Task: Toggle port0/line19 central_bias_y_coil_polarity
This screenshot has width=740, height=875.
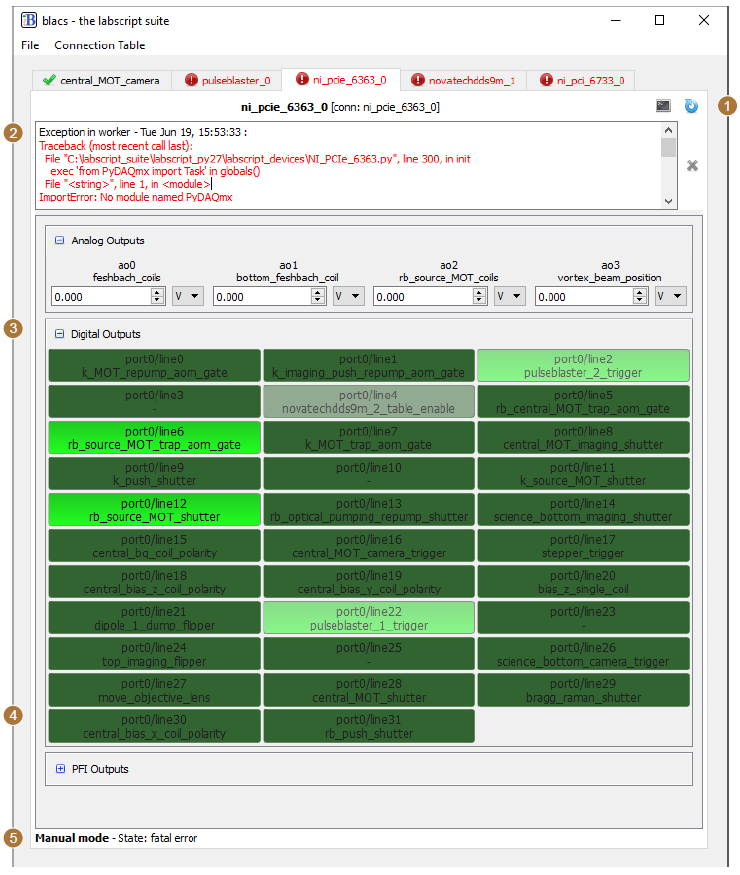Action: pyautogui.click(x=369, y=582)
